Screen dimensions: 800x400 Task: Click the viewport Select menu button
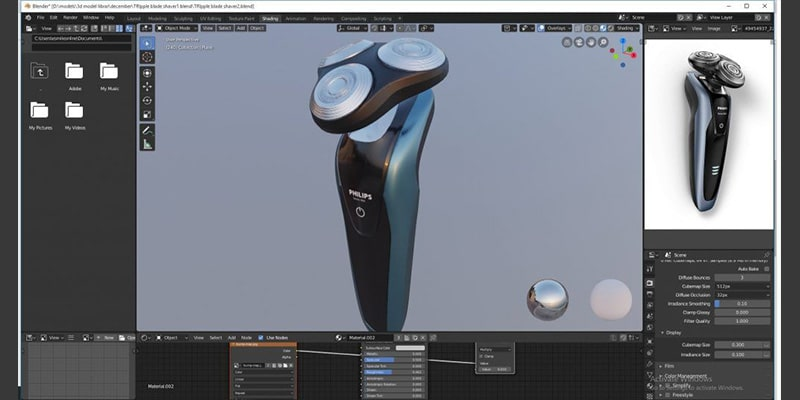point(225,29)
